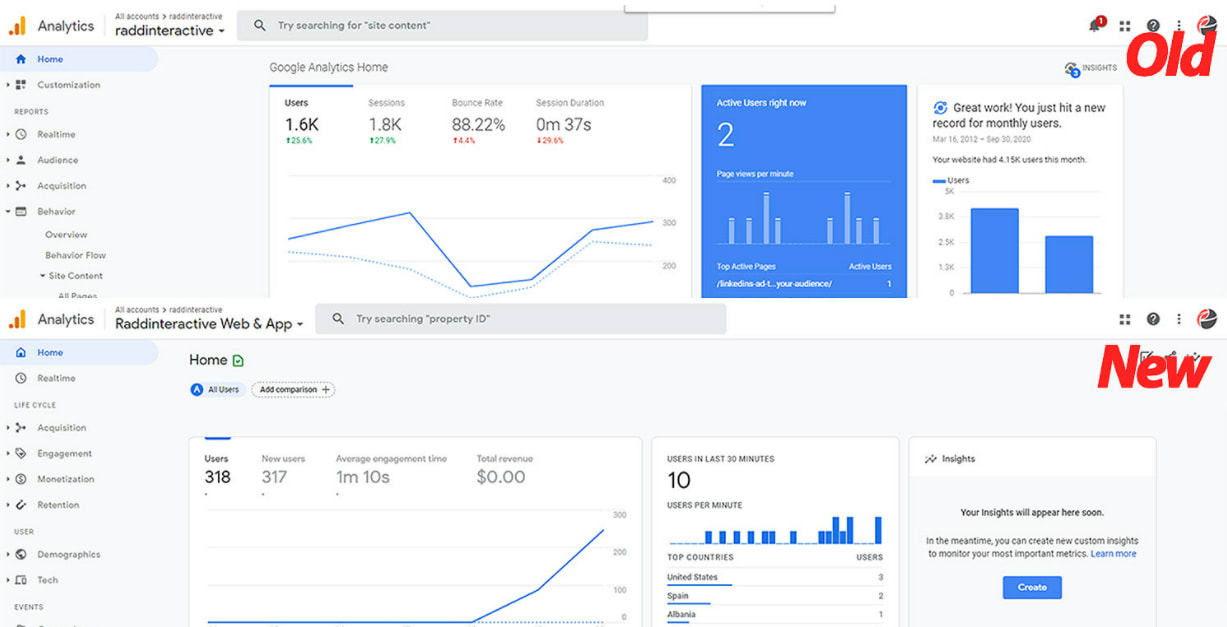Collapse the Behavior section arrow

(x=8, y=212)
